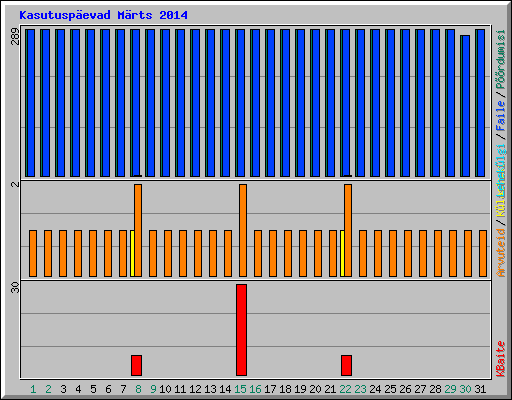Image resolution: width=512 pixels, height=400 pixels.
Task: Click the yellow visits bar on day 8
Action: coord(132,253)
